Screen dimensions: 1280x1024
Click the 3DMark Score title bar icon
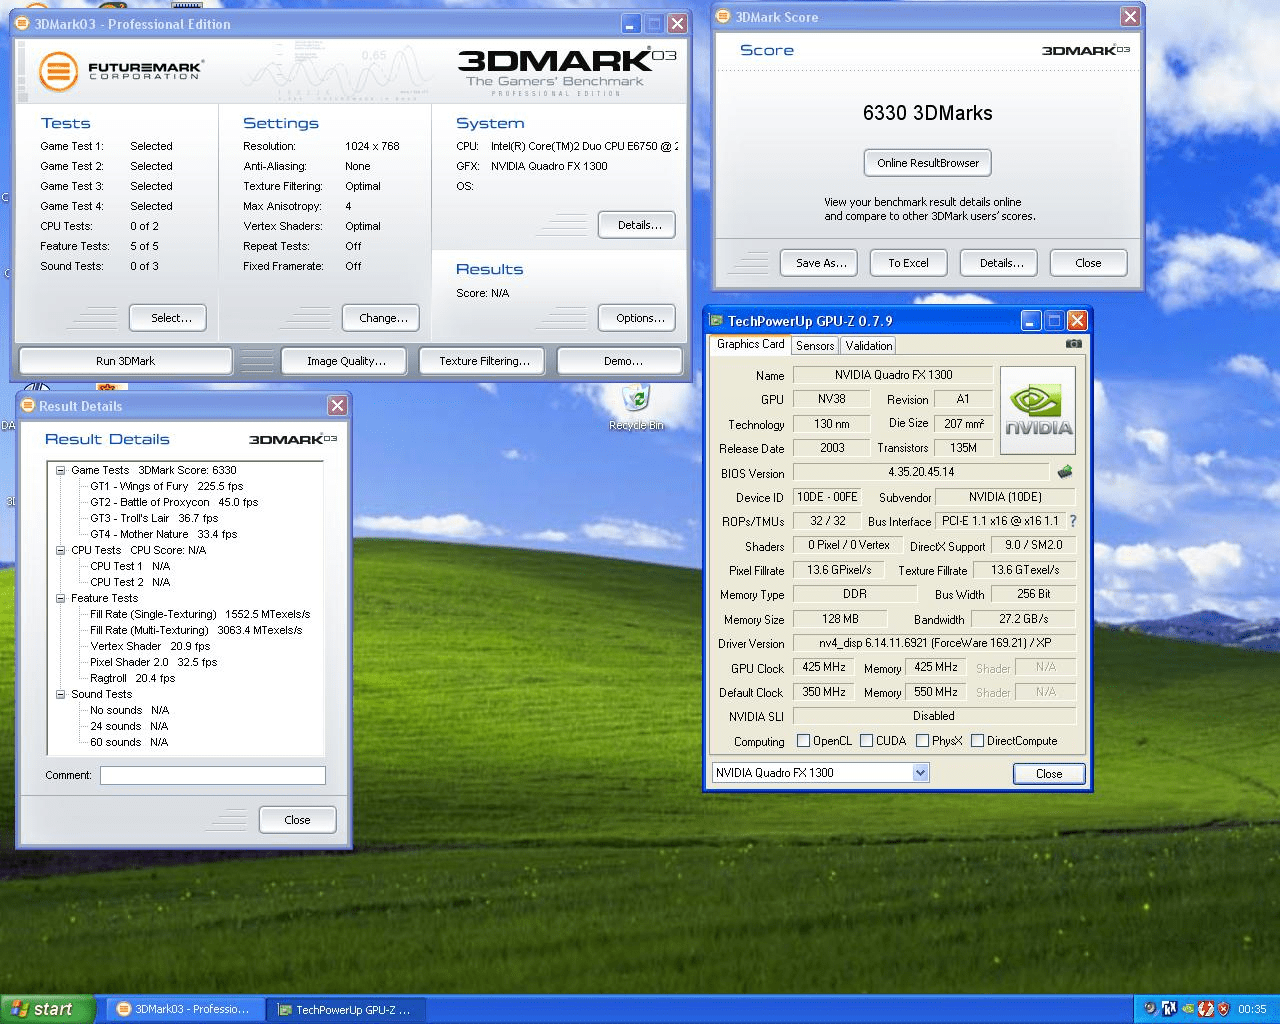pos(723,17)
